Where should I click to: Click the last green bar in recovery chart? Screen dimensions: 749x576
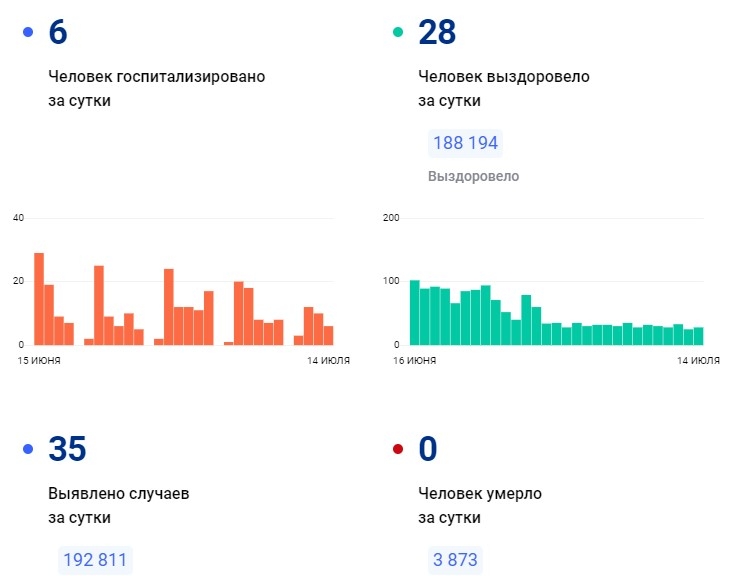(x=698, y=335)
